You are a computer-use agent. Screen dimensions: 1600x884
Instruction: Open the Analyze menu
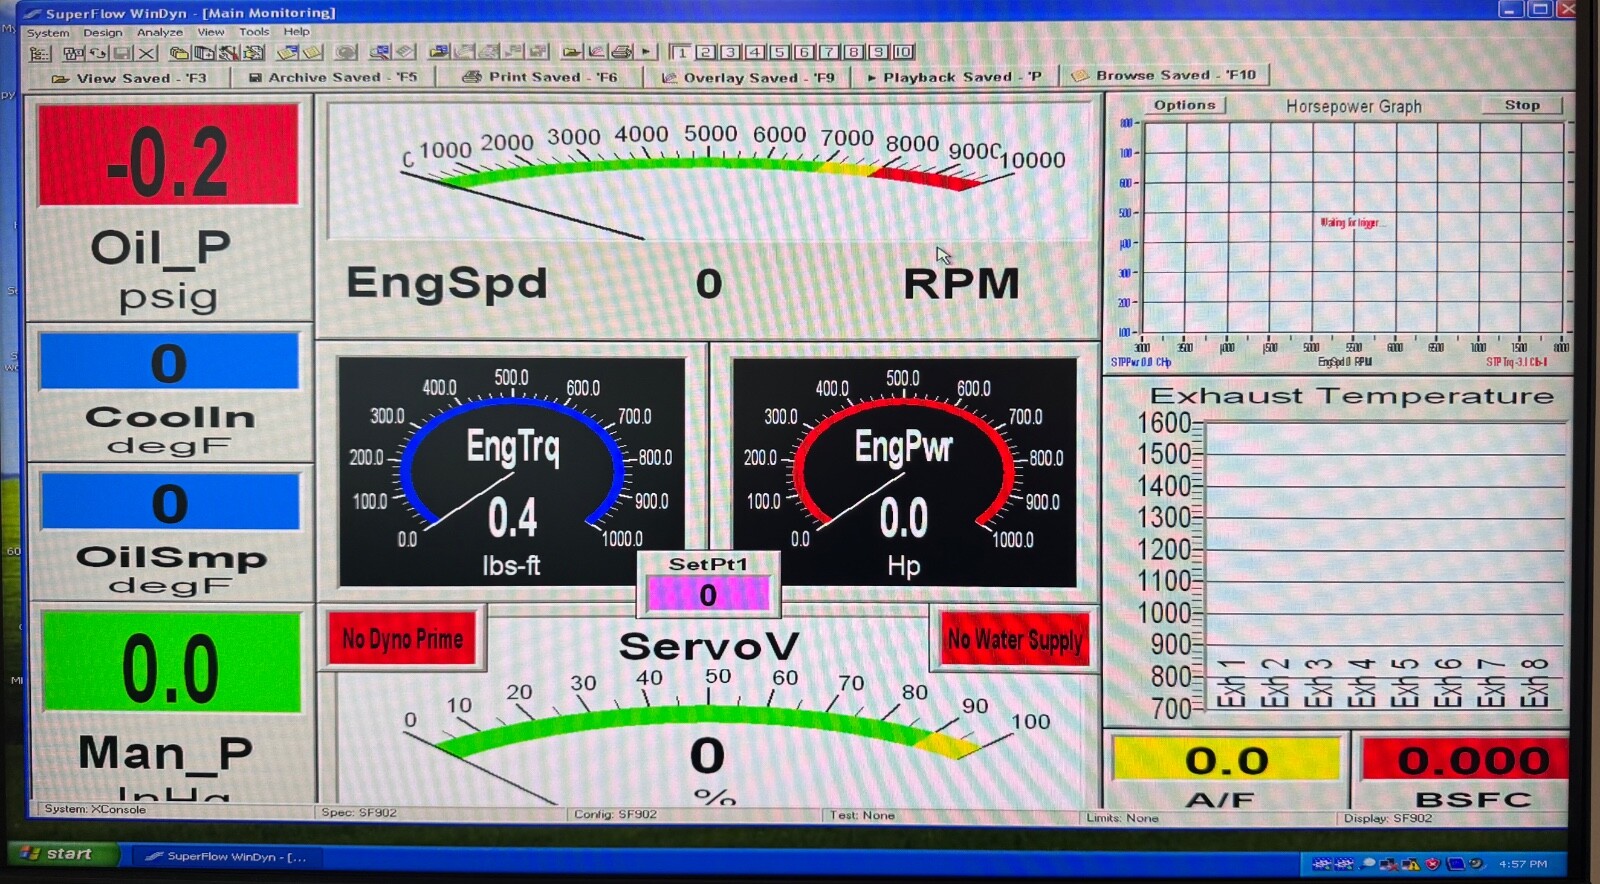pyautogui.click(x=159, y=32)
